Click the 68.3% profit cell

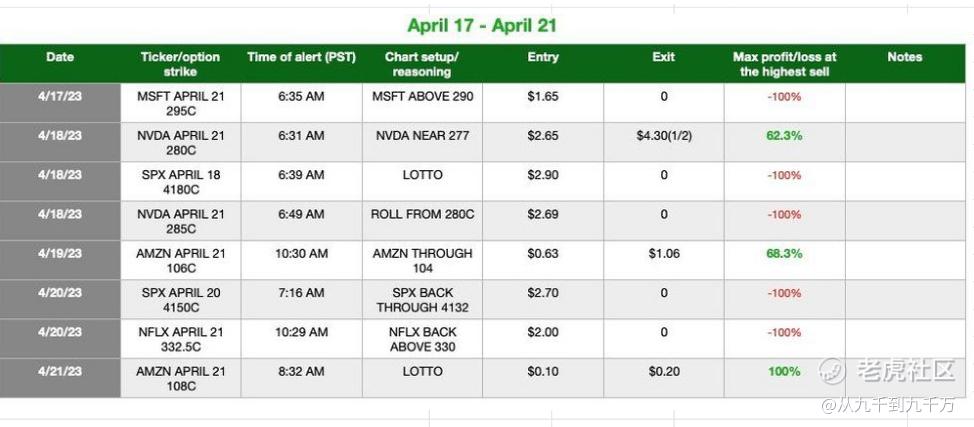point(784,254)
